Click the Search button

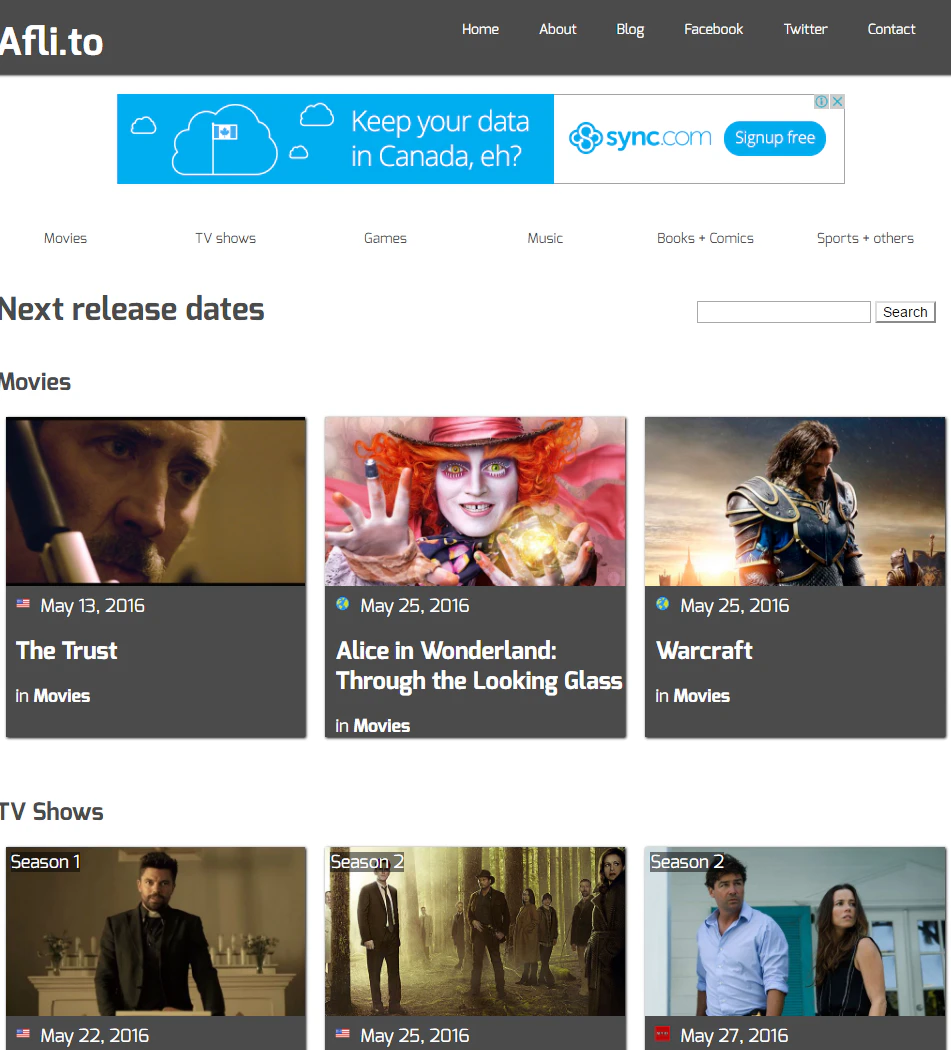tap(905, 312)
